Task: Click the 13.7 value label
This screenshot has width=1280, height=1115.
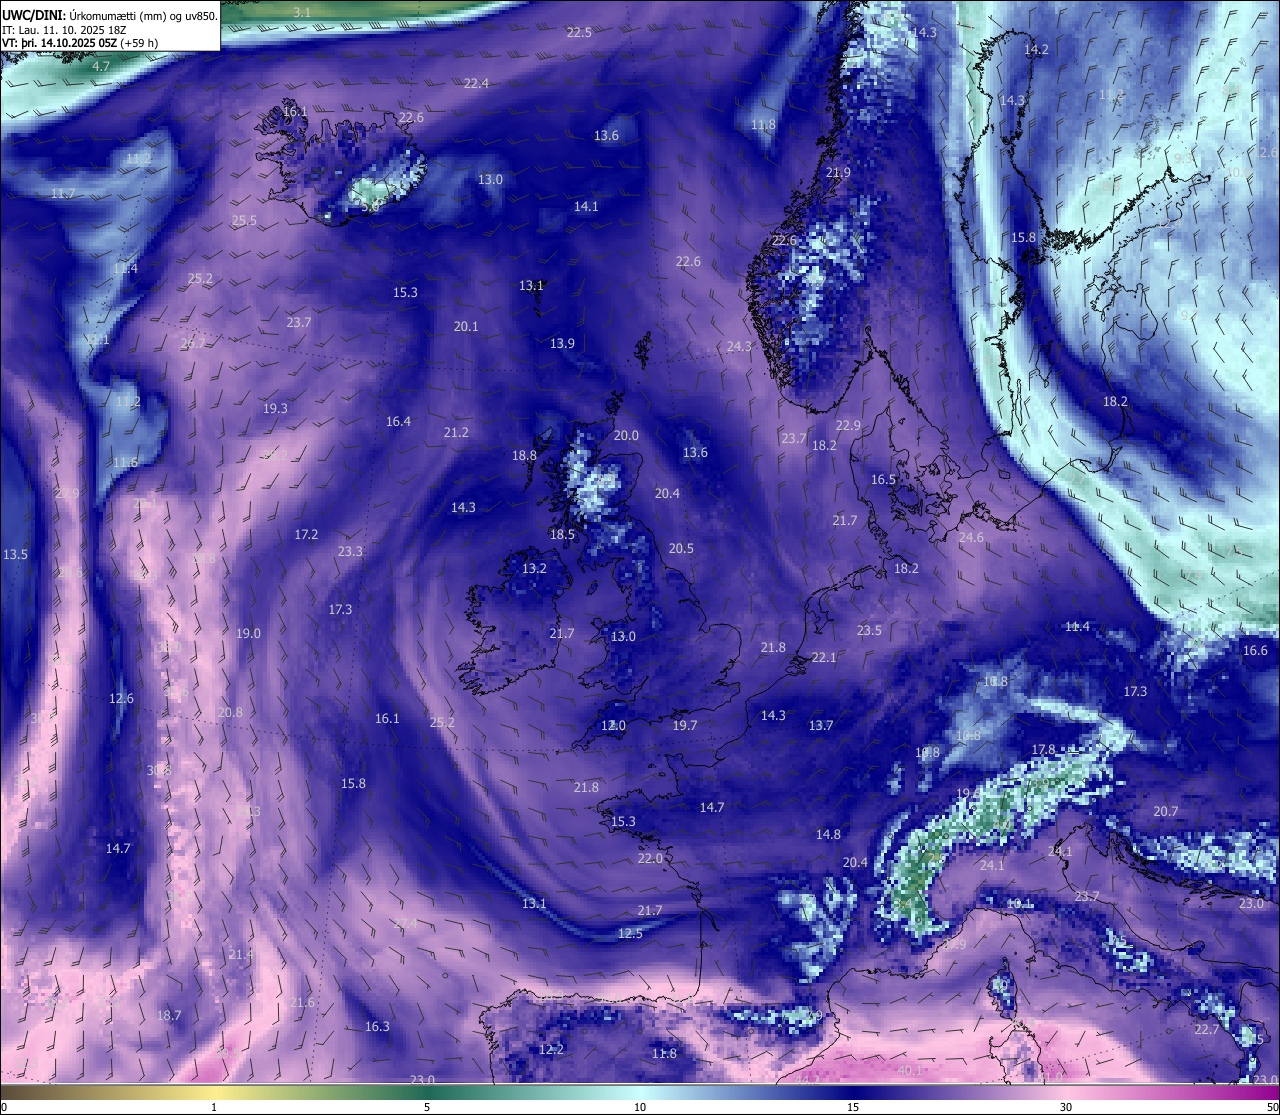Action: (820, 726)
